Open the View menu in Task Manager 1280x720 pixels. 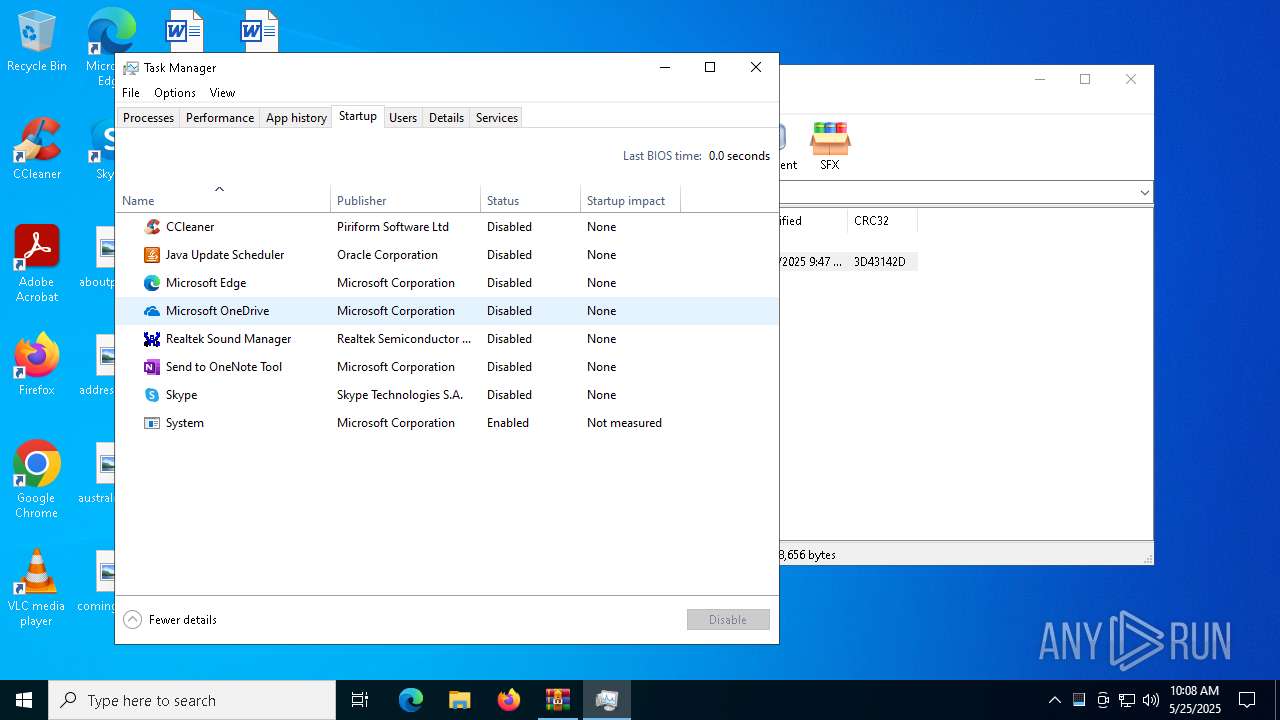[222, 93]
